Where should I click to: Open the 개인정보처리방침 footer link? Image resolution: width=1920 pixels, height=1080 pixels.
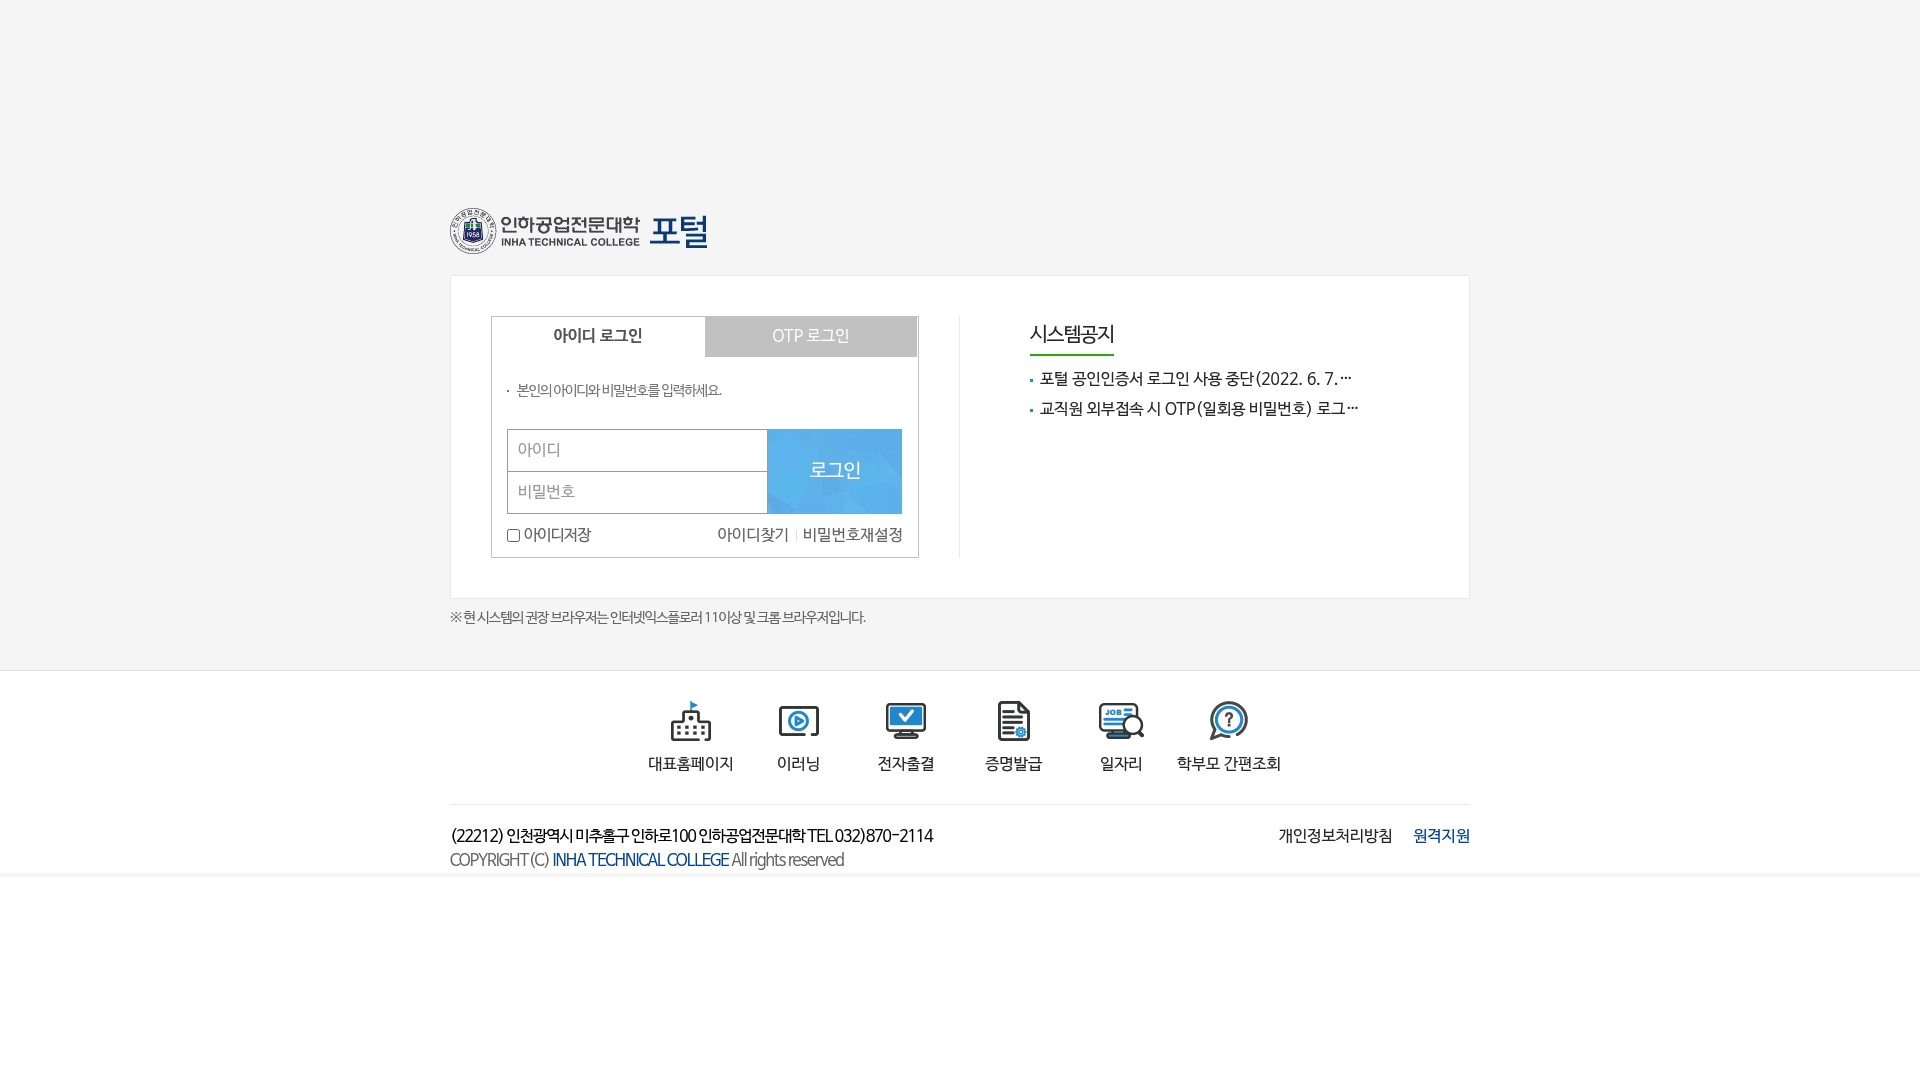pyautogui.click(x=1335, y=836)
